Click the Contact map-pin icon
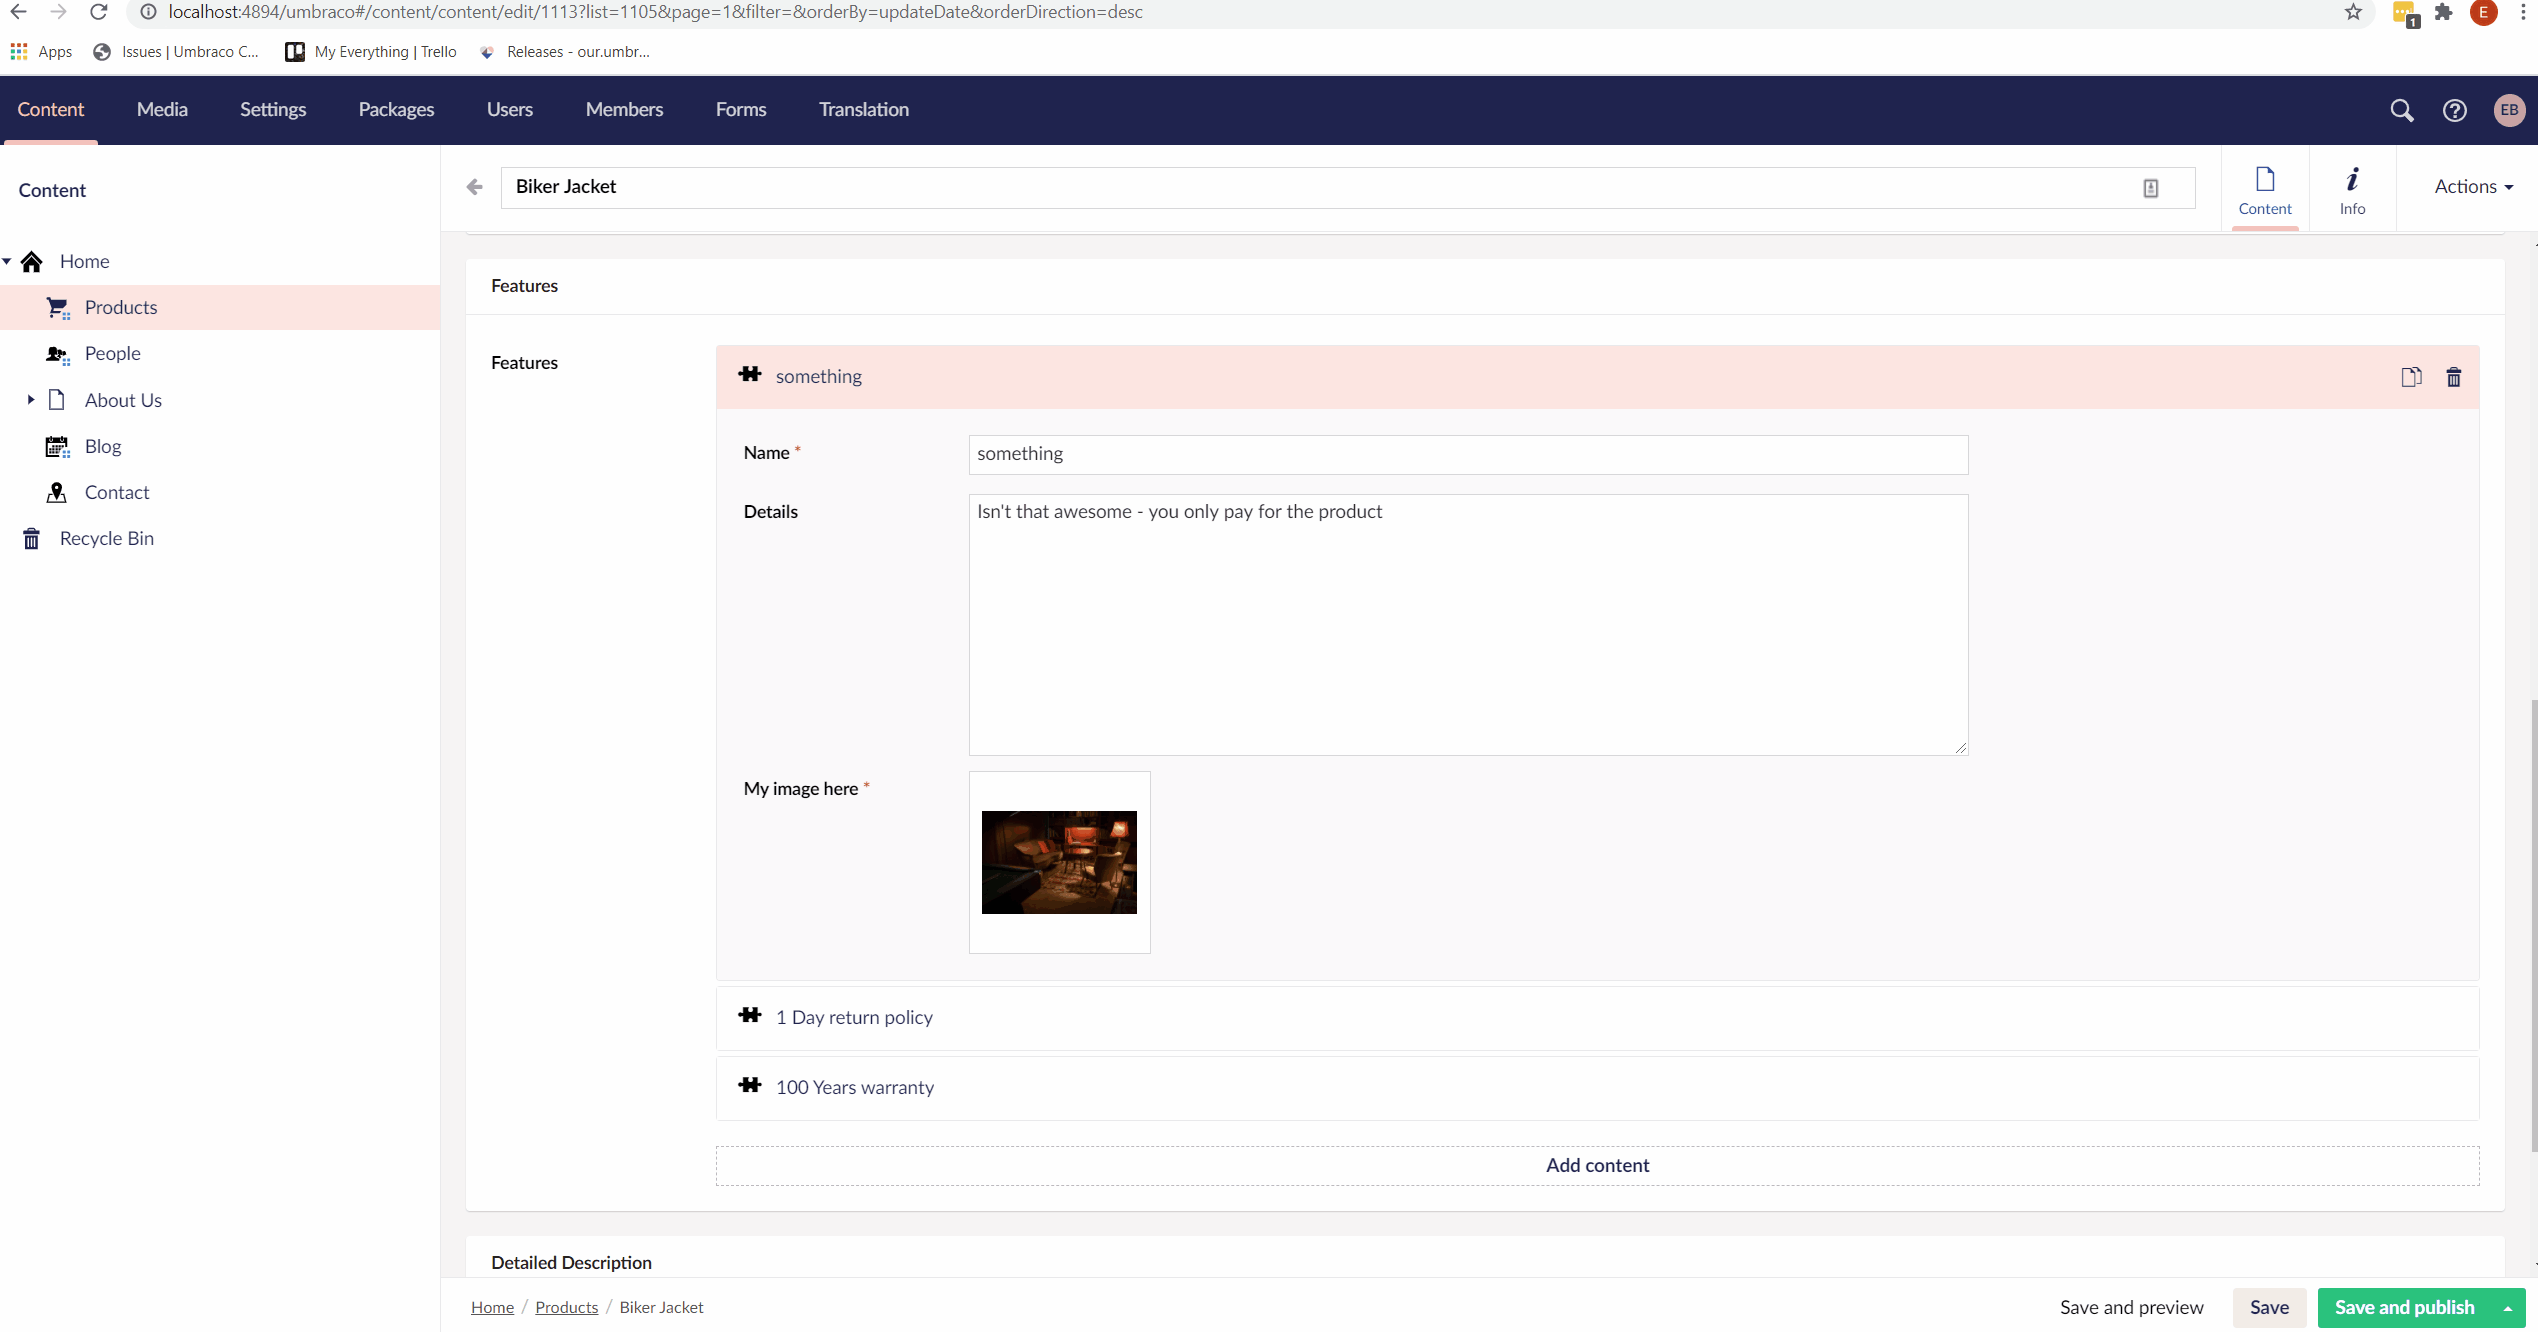This screenshot has width=2538, height=1332. pos(58,492)
